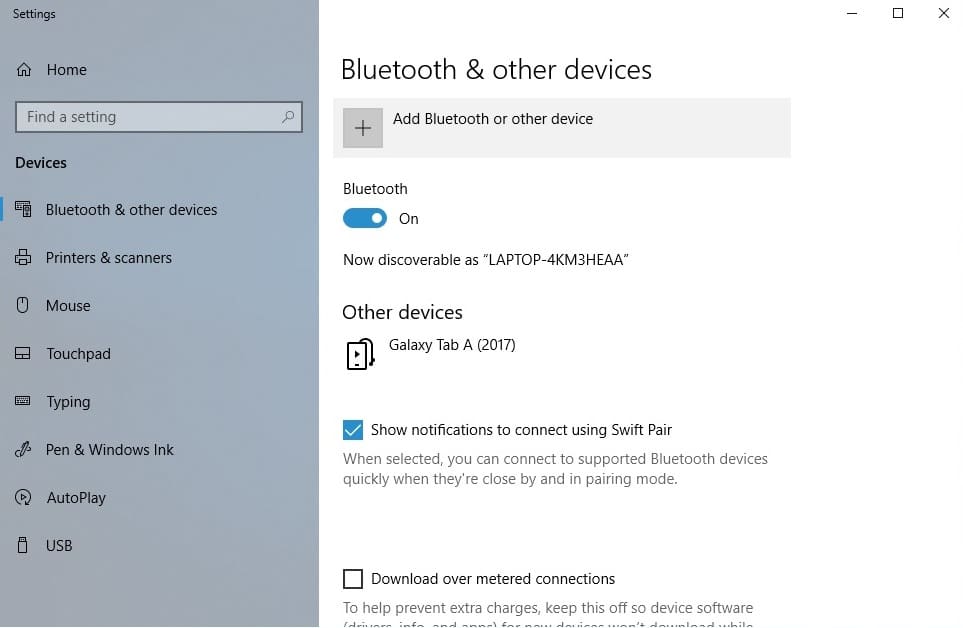Click the USB icon in sidebar
Image resolution: width=963 pixels, height=628 pixels.
point(24,546)
